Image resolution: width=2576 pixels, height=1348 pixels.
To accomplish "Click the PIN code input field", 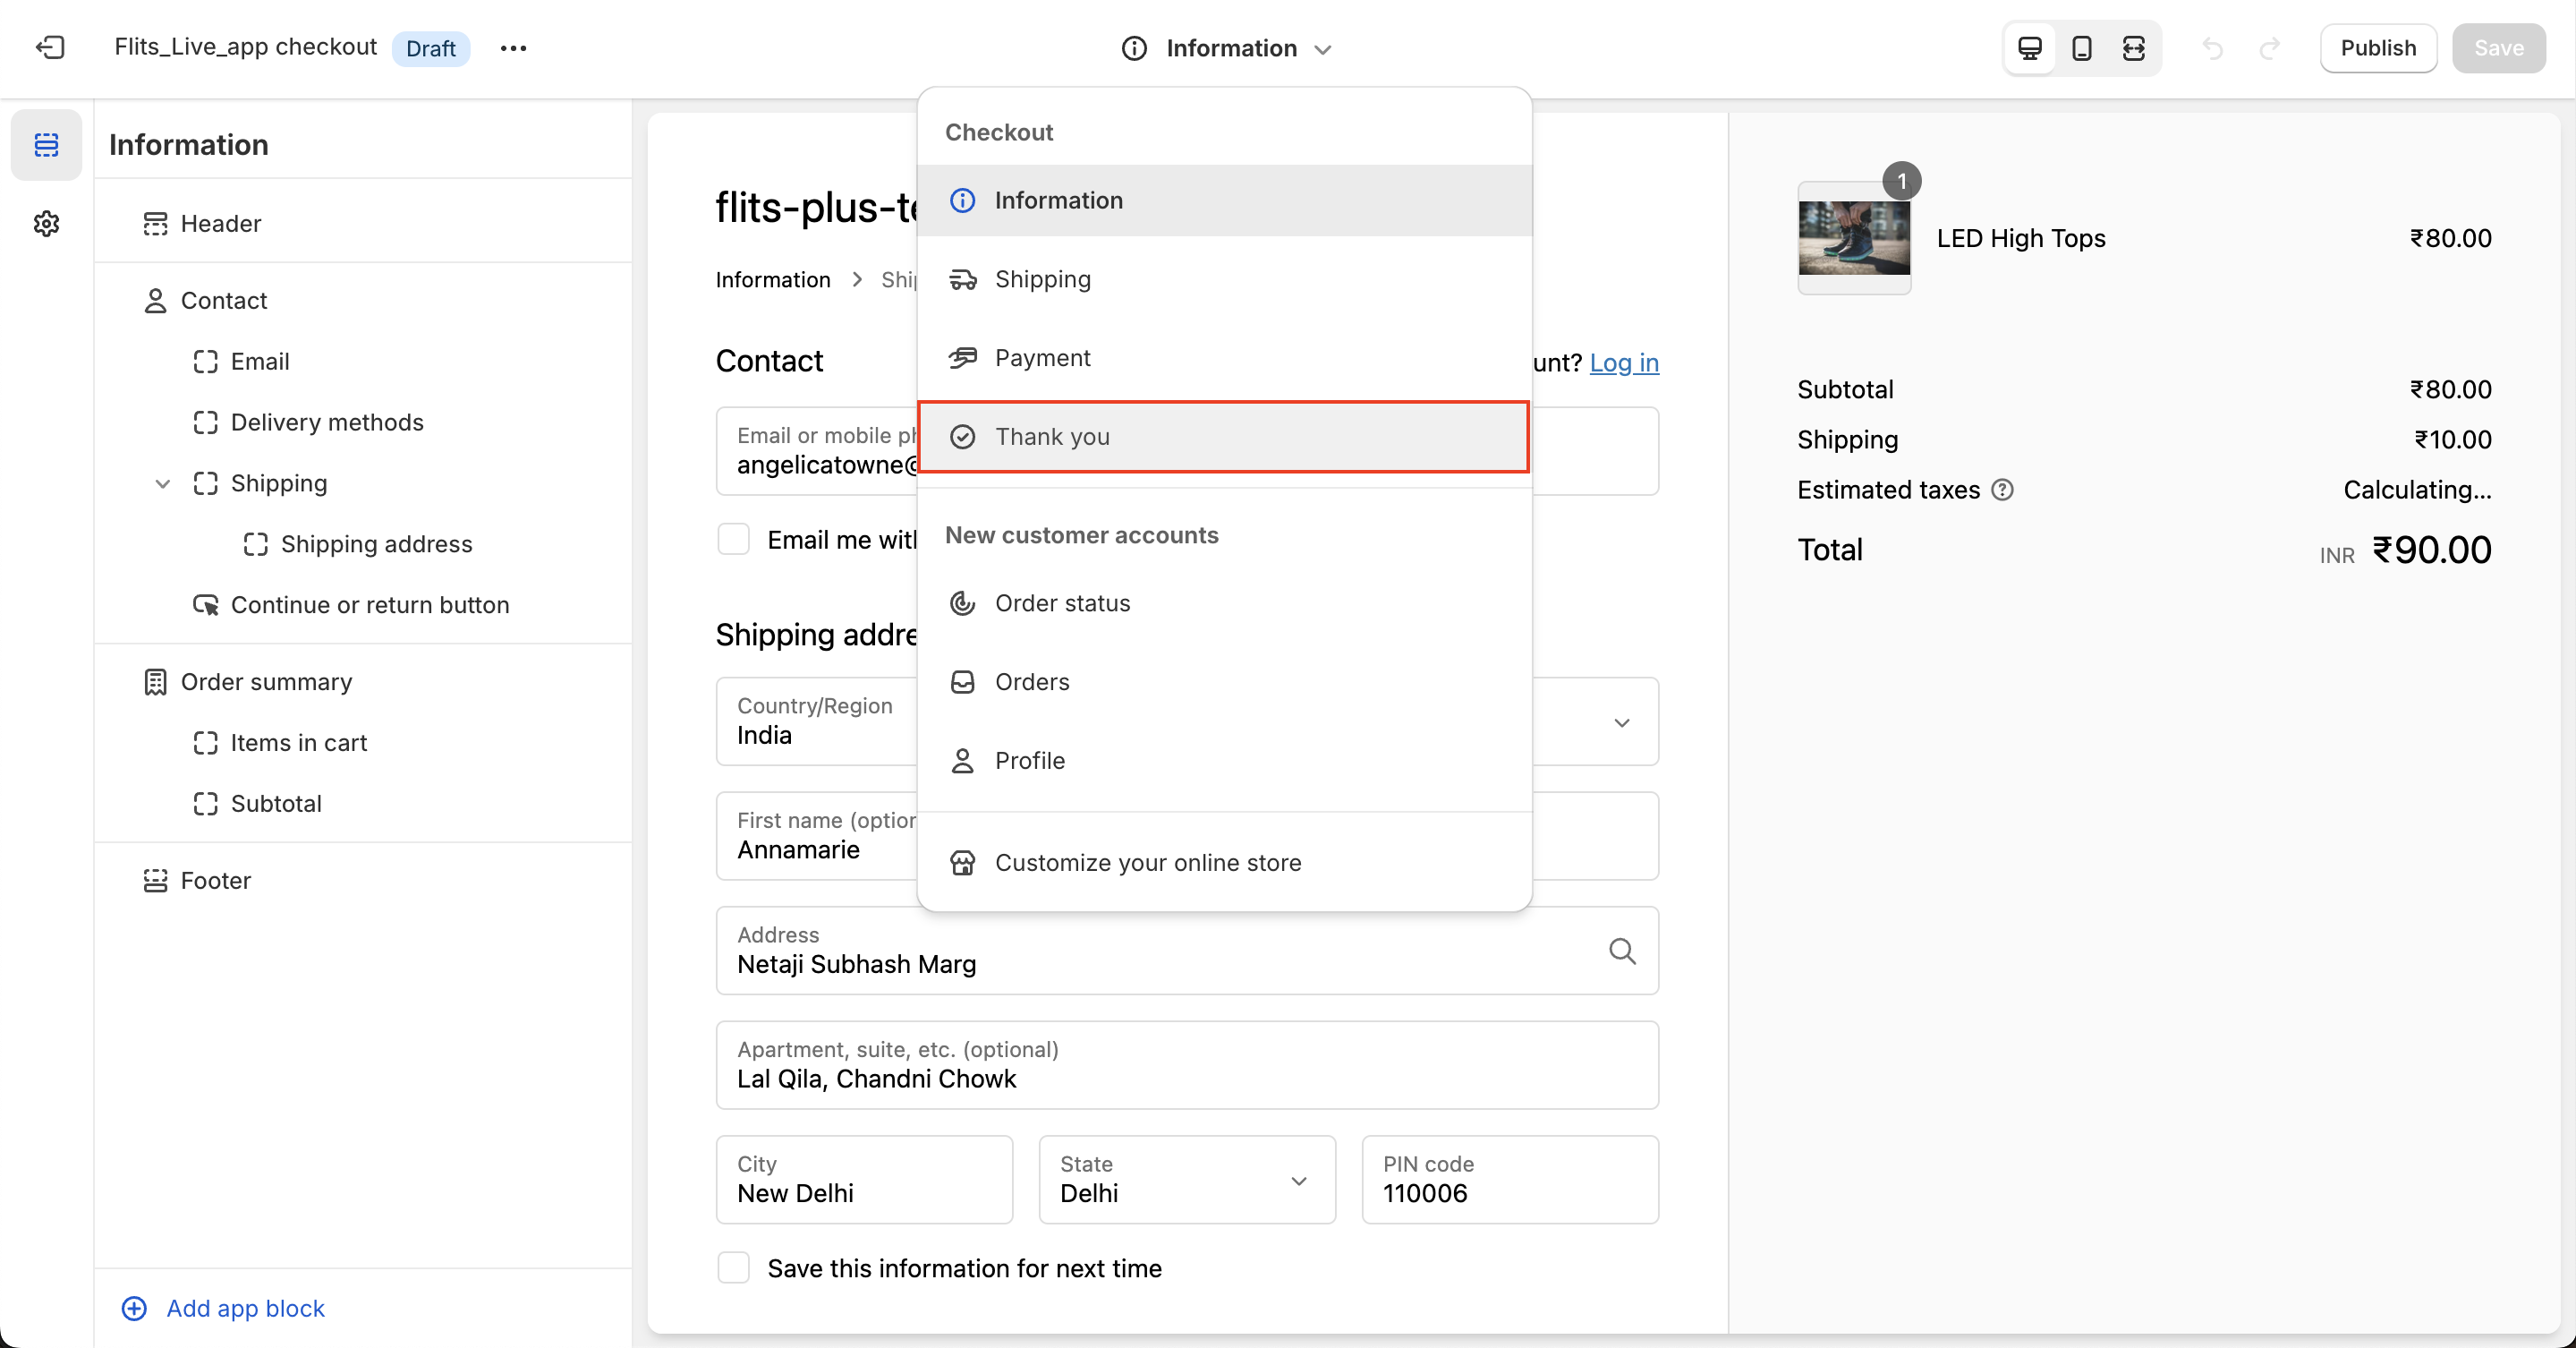I will click(1509, 1179).
